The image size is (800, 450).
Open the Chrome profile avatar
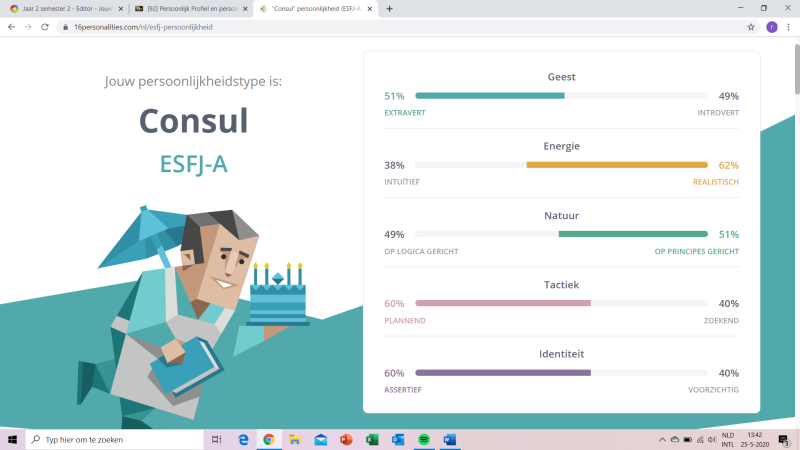coord(771,27)
